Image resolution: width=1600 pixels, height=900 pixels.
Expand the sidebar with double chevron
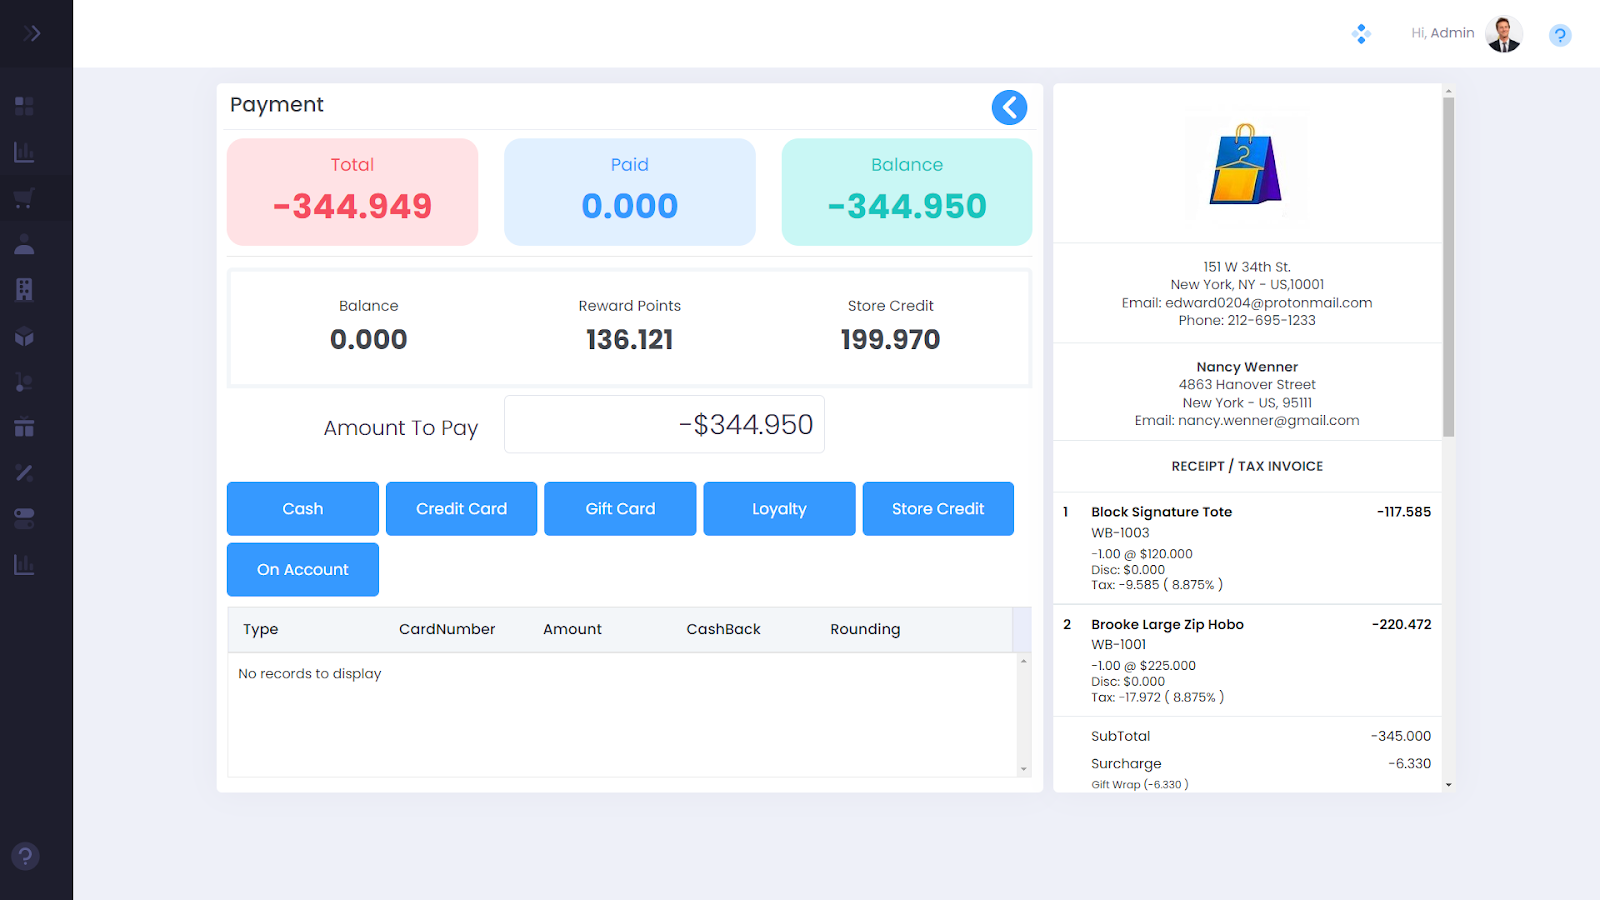point(32,33)
